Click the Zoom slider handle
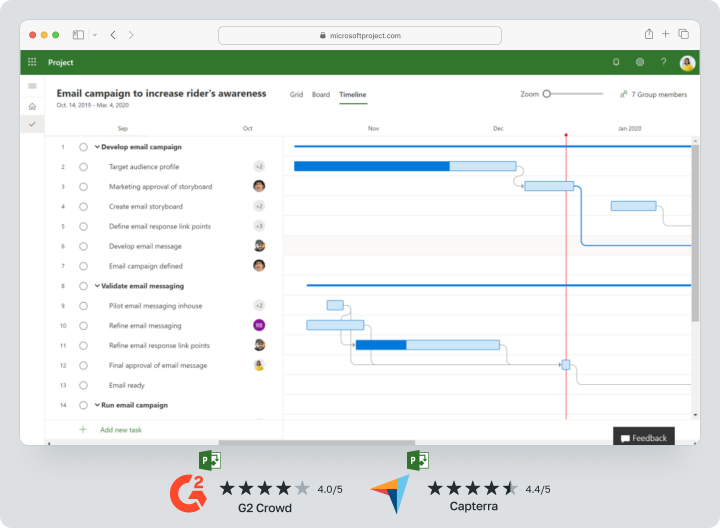720x528 pixels. (x=546, y=94)
